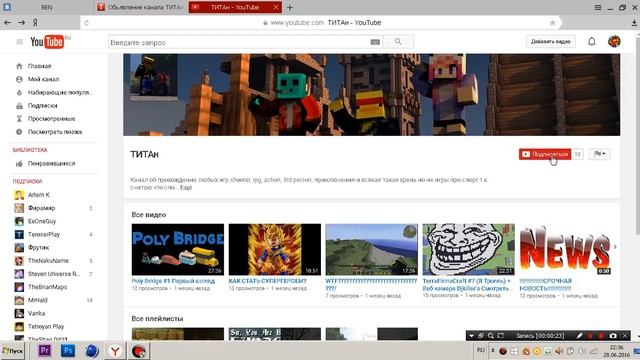Image resolution: width=640 pixels, height=360 pixels.
Task: Click the troll face TerraFirmaCraft thumbnail
Action: [x=469, y=249]
